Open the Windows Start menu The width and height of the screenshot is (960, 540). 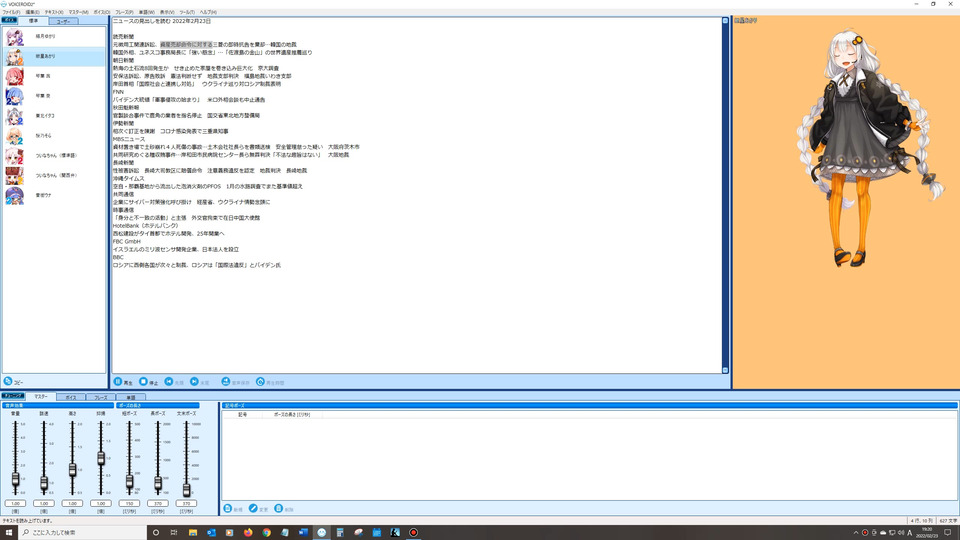(9, 532)
